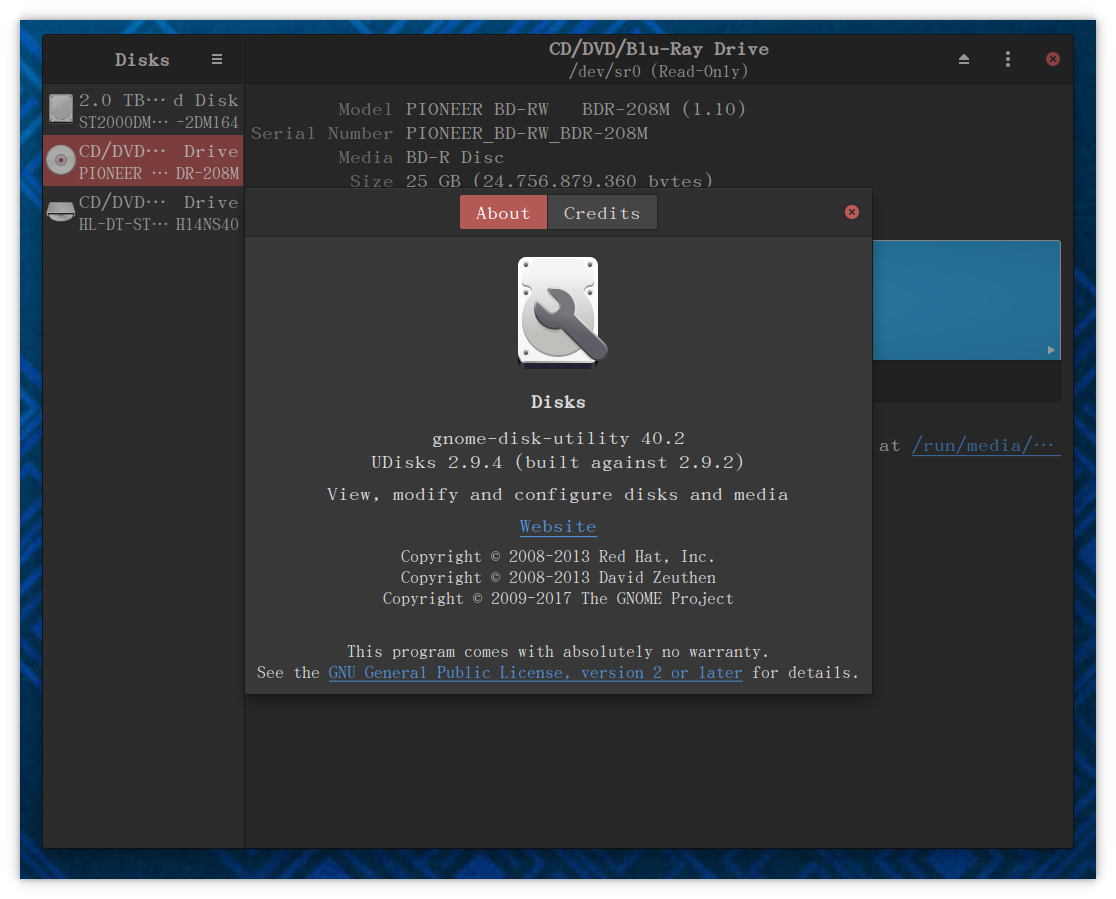This screenshot has width=1116, height=899.
Task: Click the Disks sidebar header title
Action: click(x=142, y=60)
